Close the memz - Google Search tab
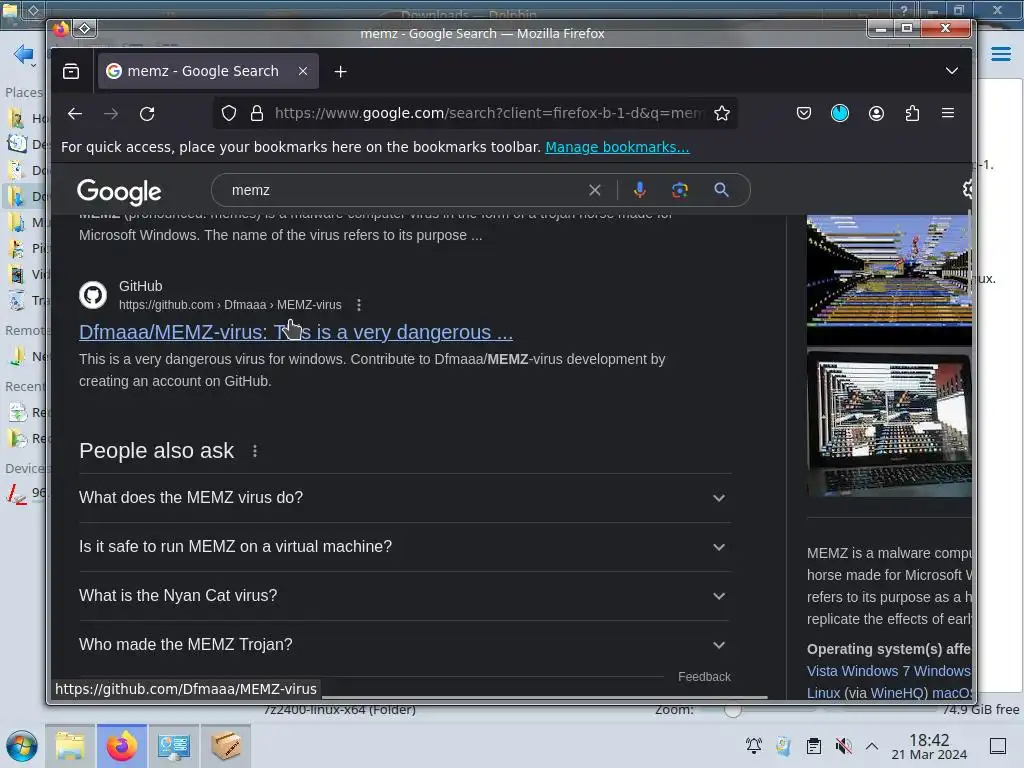The image size is (1024, 768). pos(303,71)
